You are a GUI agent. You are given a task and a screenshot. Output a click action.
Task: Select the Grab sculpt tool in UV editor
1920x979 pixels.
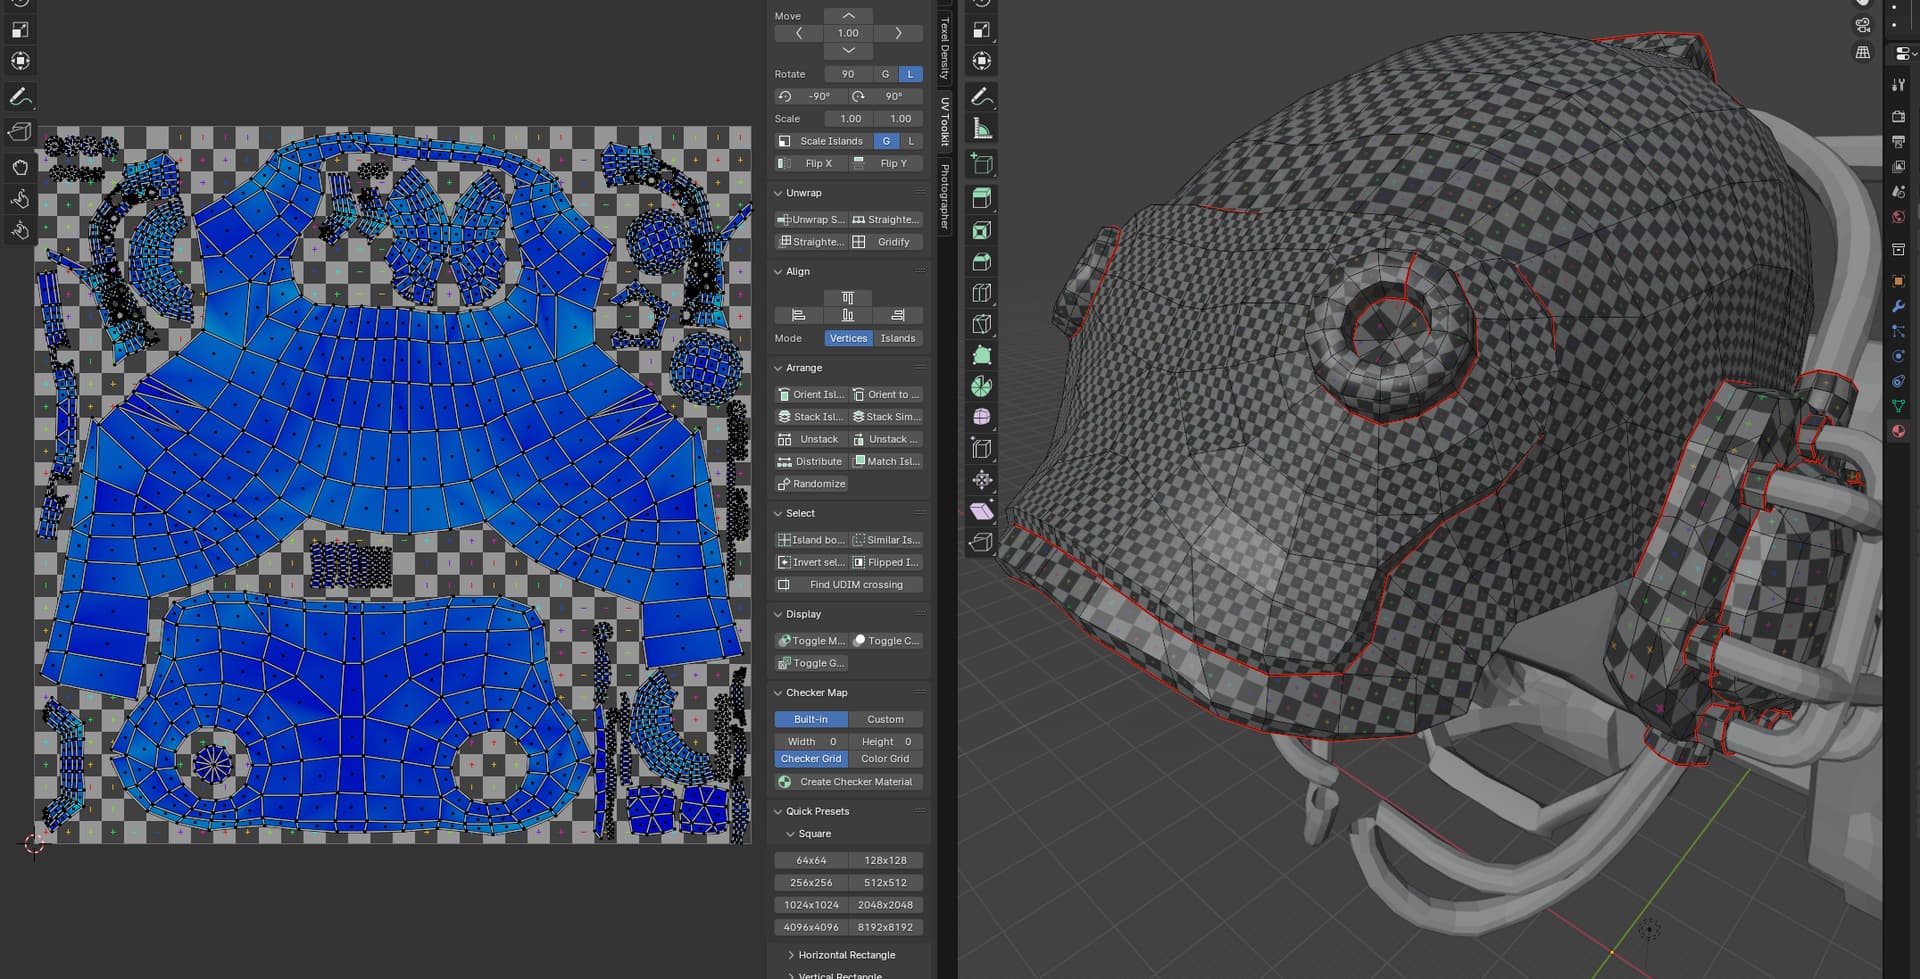click(x=20, y=167)
